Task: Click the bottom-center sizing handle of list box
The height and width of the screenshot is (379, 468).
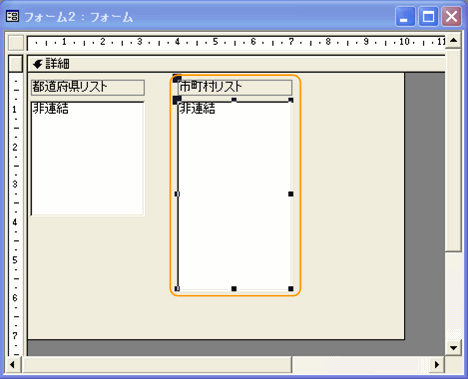Action: pos(234,289)
